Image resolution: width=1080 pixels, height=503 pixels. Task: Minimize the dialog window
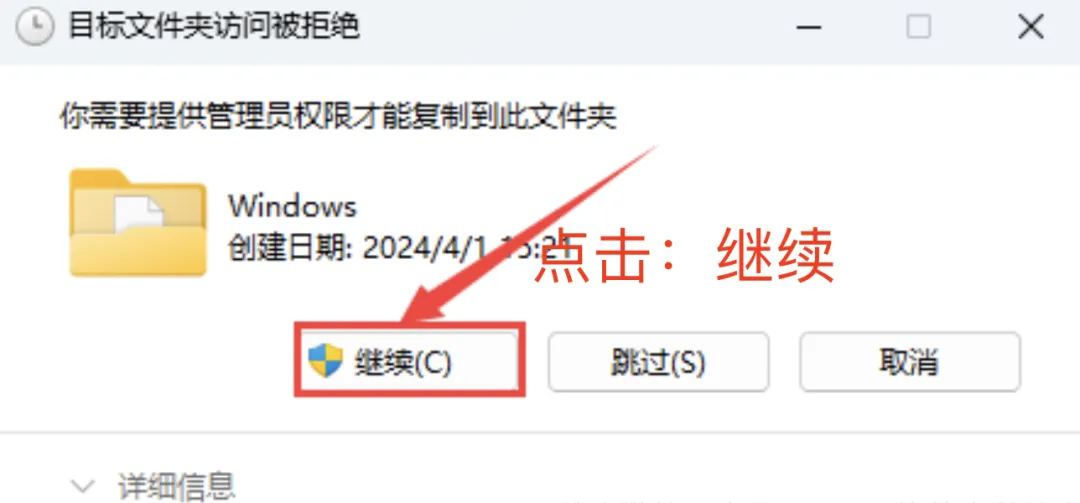[x=811, y=28]
